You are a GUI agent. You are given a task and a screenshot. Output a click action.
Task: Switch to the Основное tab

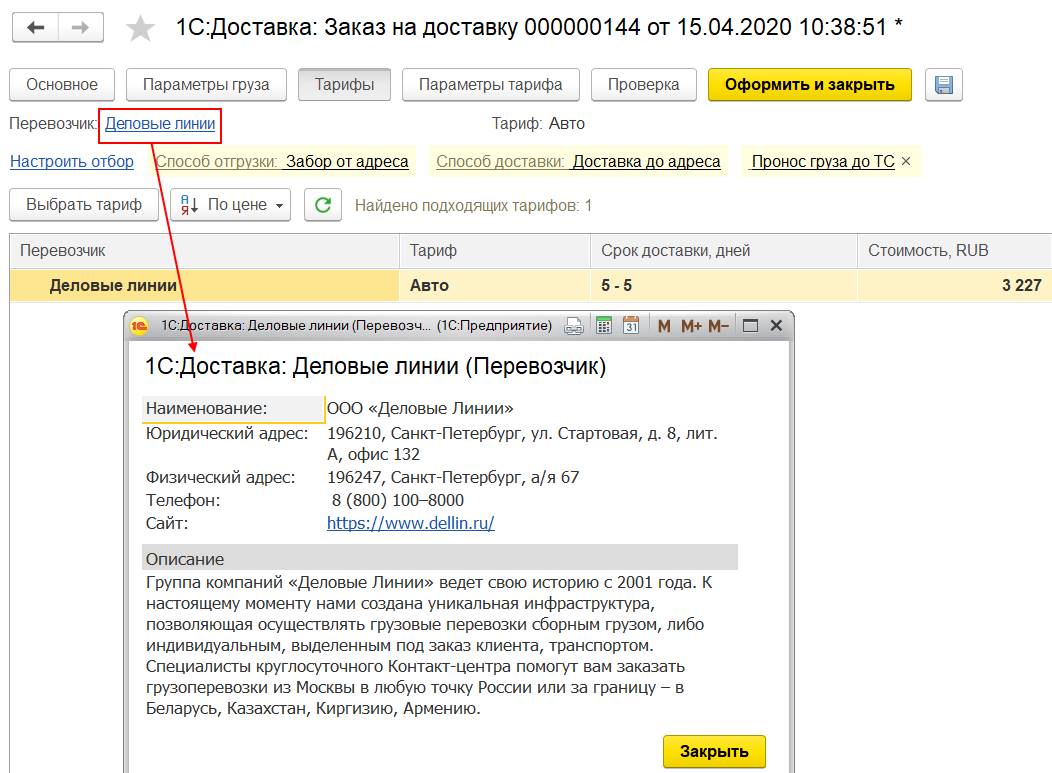[62, 85]
